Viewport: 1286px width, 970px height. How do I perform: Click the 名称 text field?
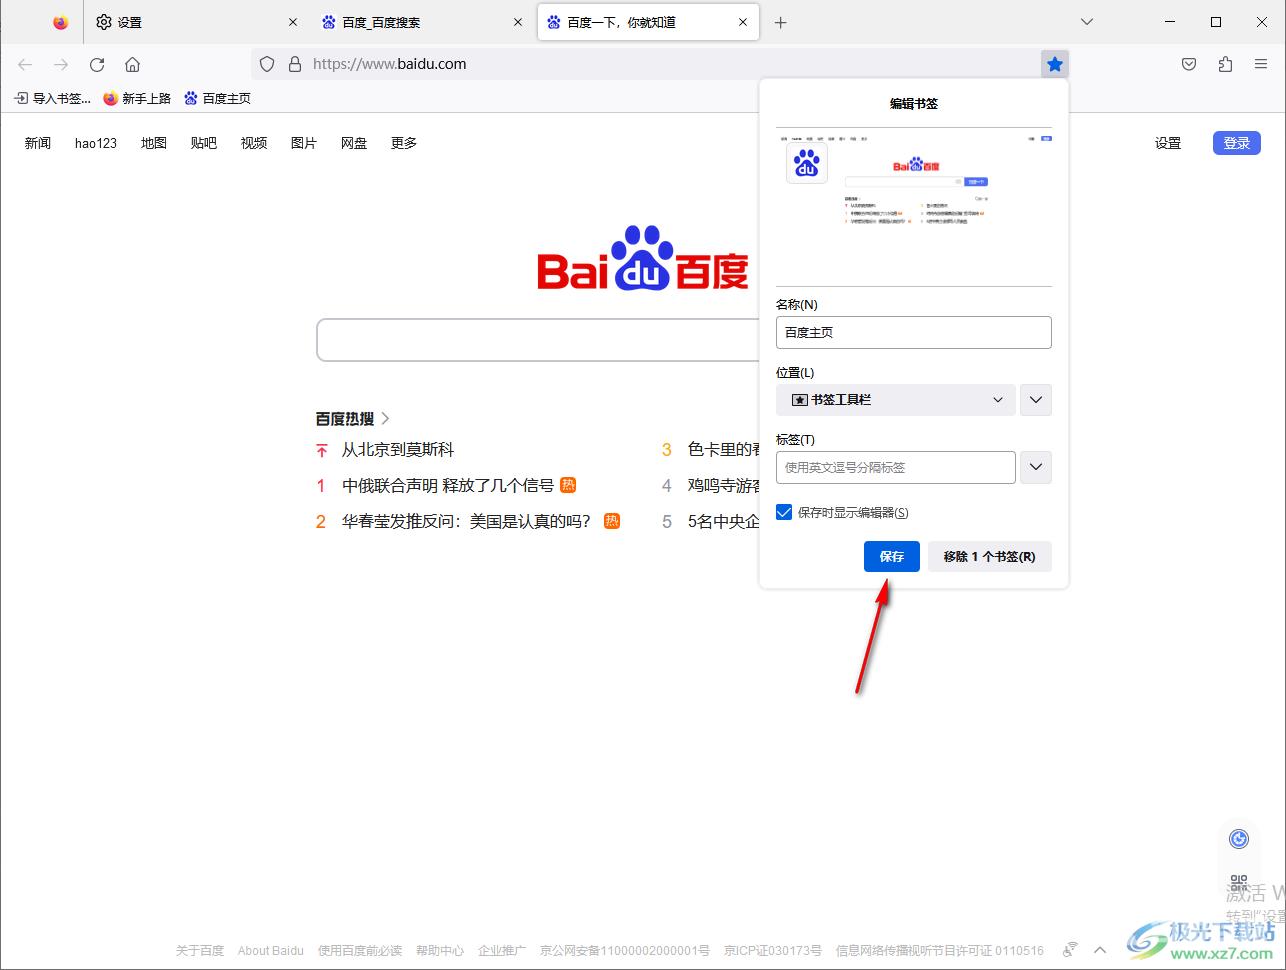pos(914,332)
